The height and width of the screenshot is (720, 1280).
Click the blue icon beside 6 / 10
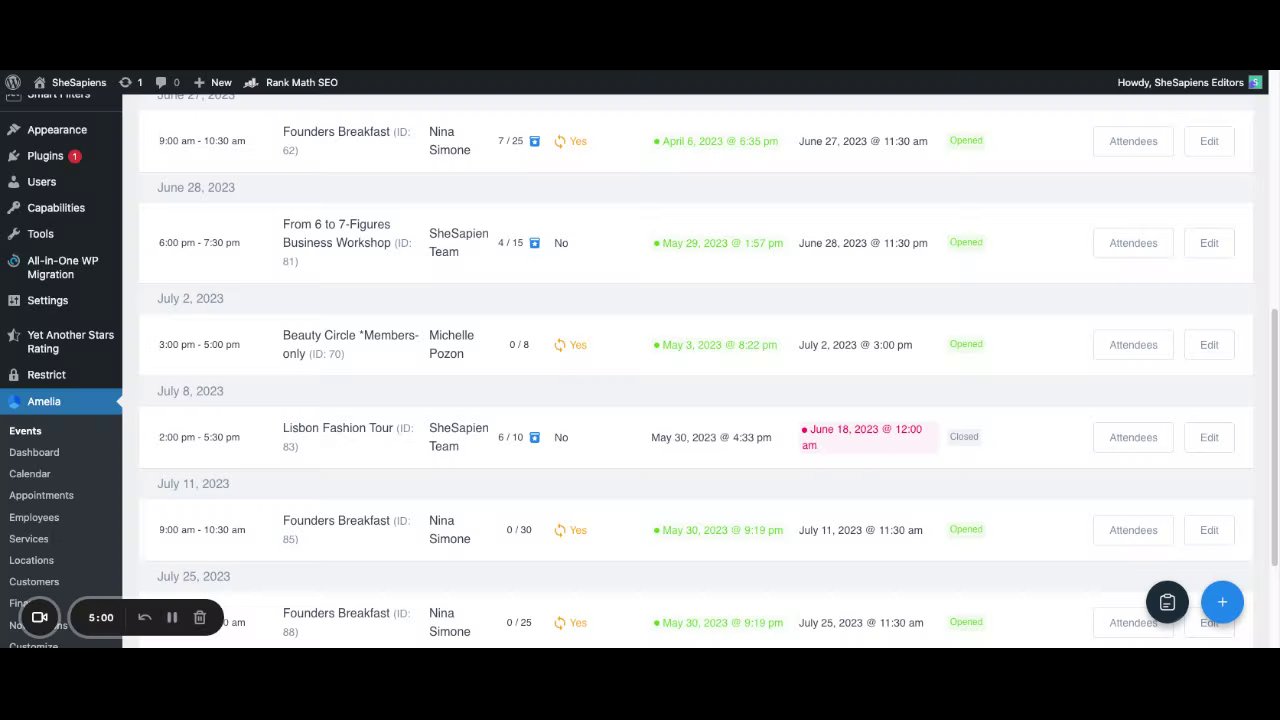coord(534,437)
